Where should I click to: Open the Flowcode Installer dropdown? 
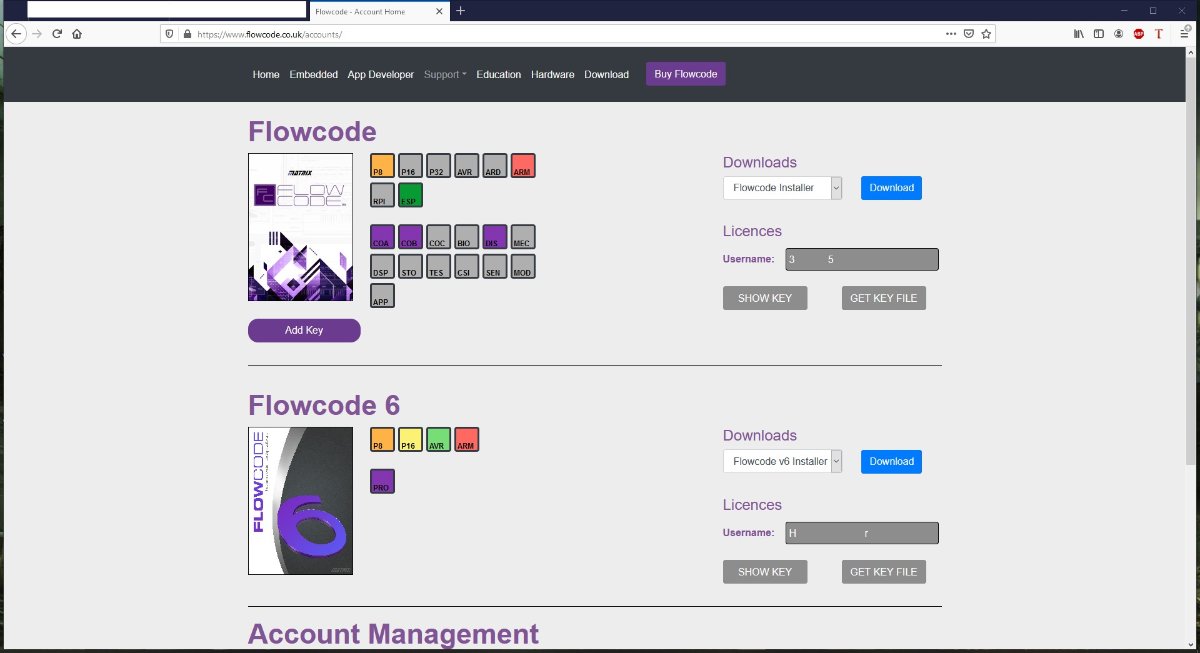click(783, 187)
